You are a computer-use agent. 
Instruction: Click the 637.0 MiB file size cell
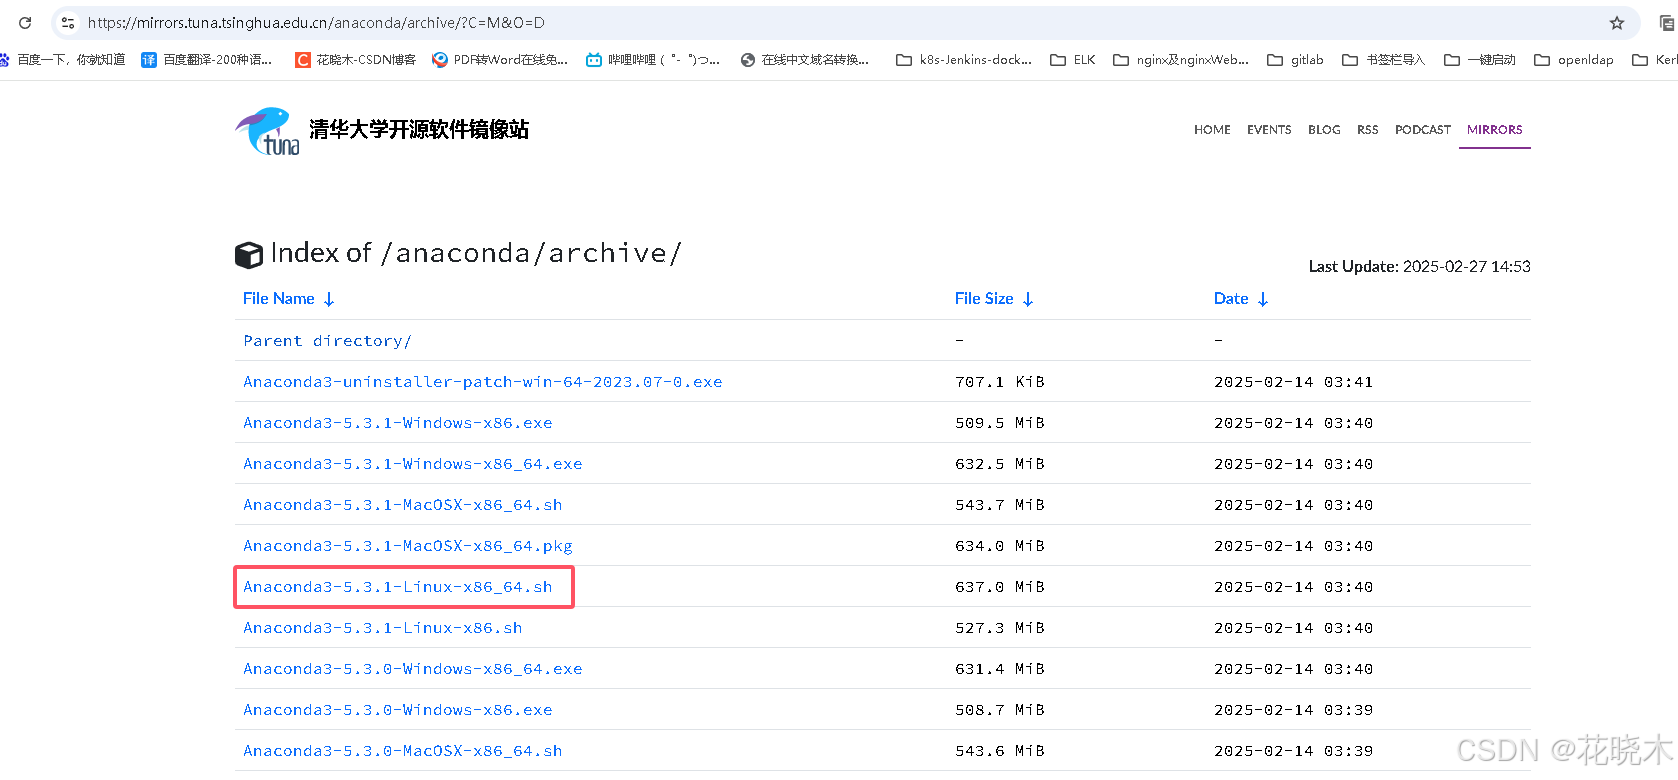point(1000,587)
